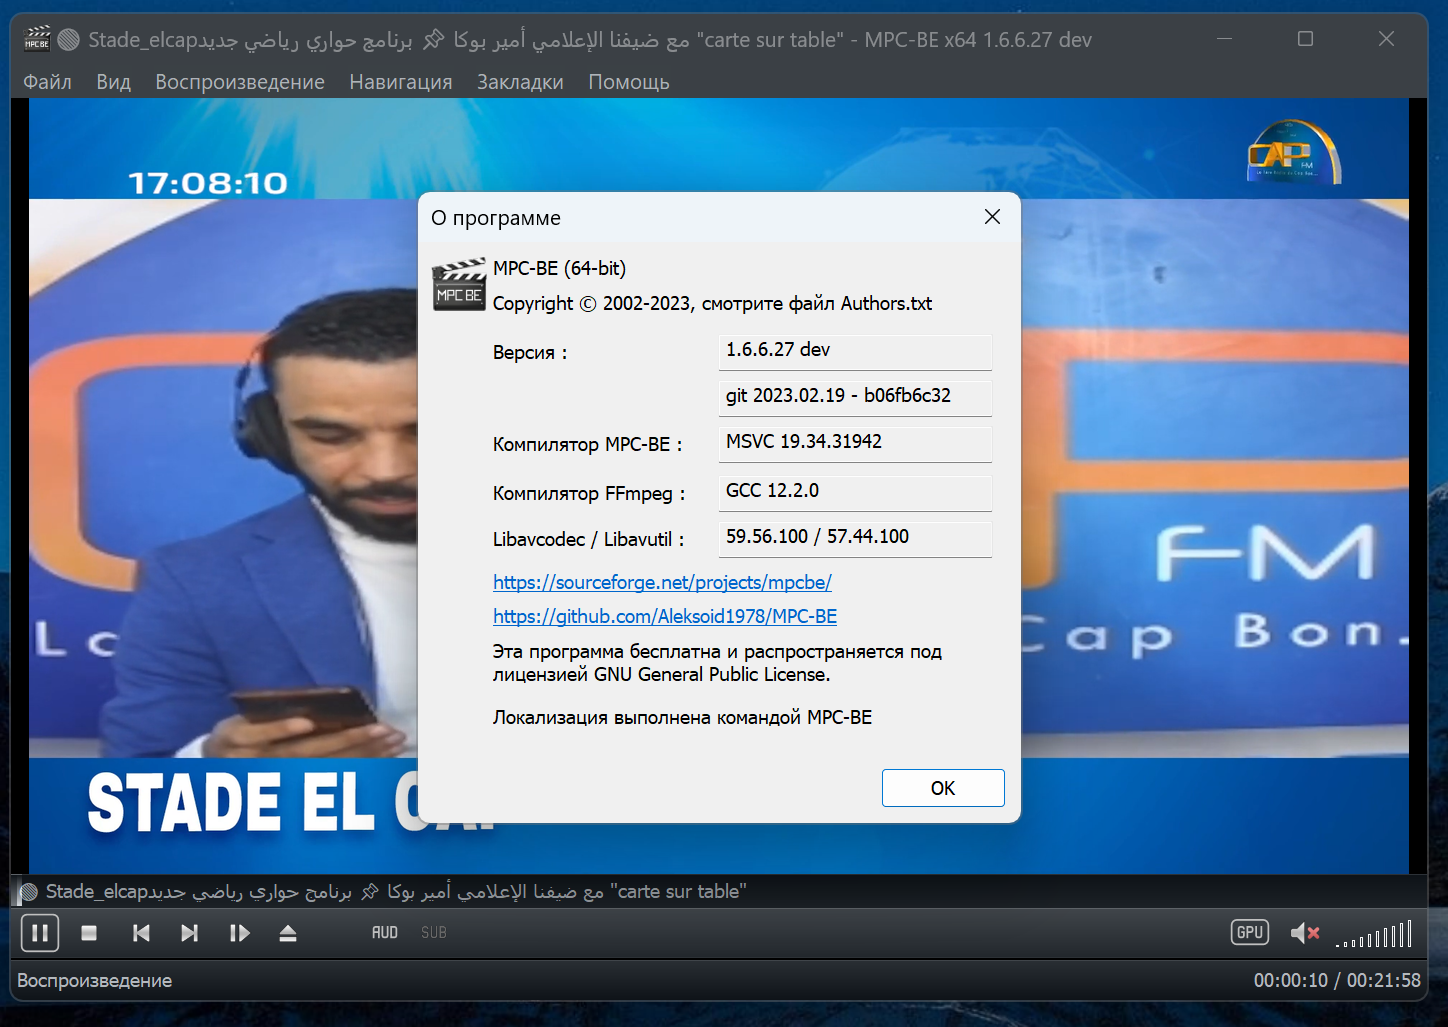1448x1027 pixels.
Task: Skip to the previous file
Action: pyautogui.click(x=140, y=932)
